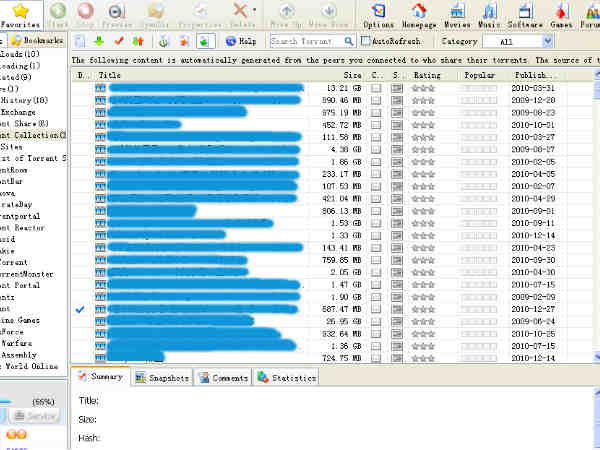Viewport: 600px width, 450px height.
Task: Open the Games toolbar icon
Action: click(x=562, y=14)
